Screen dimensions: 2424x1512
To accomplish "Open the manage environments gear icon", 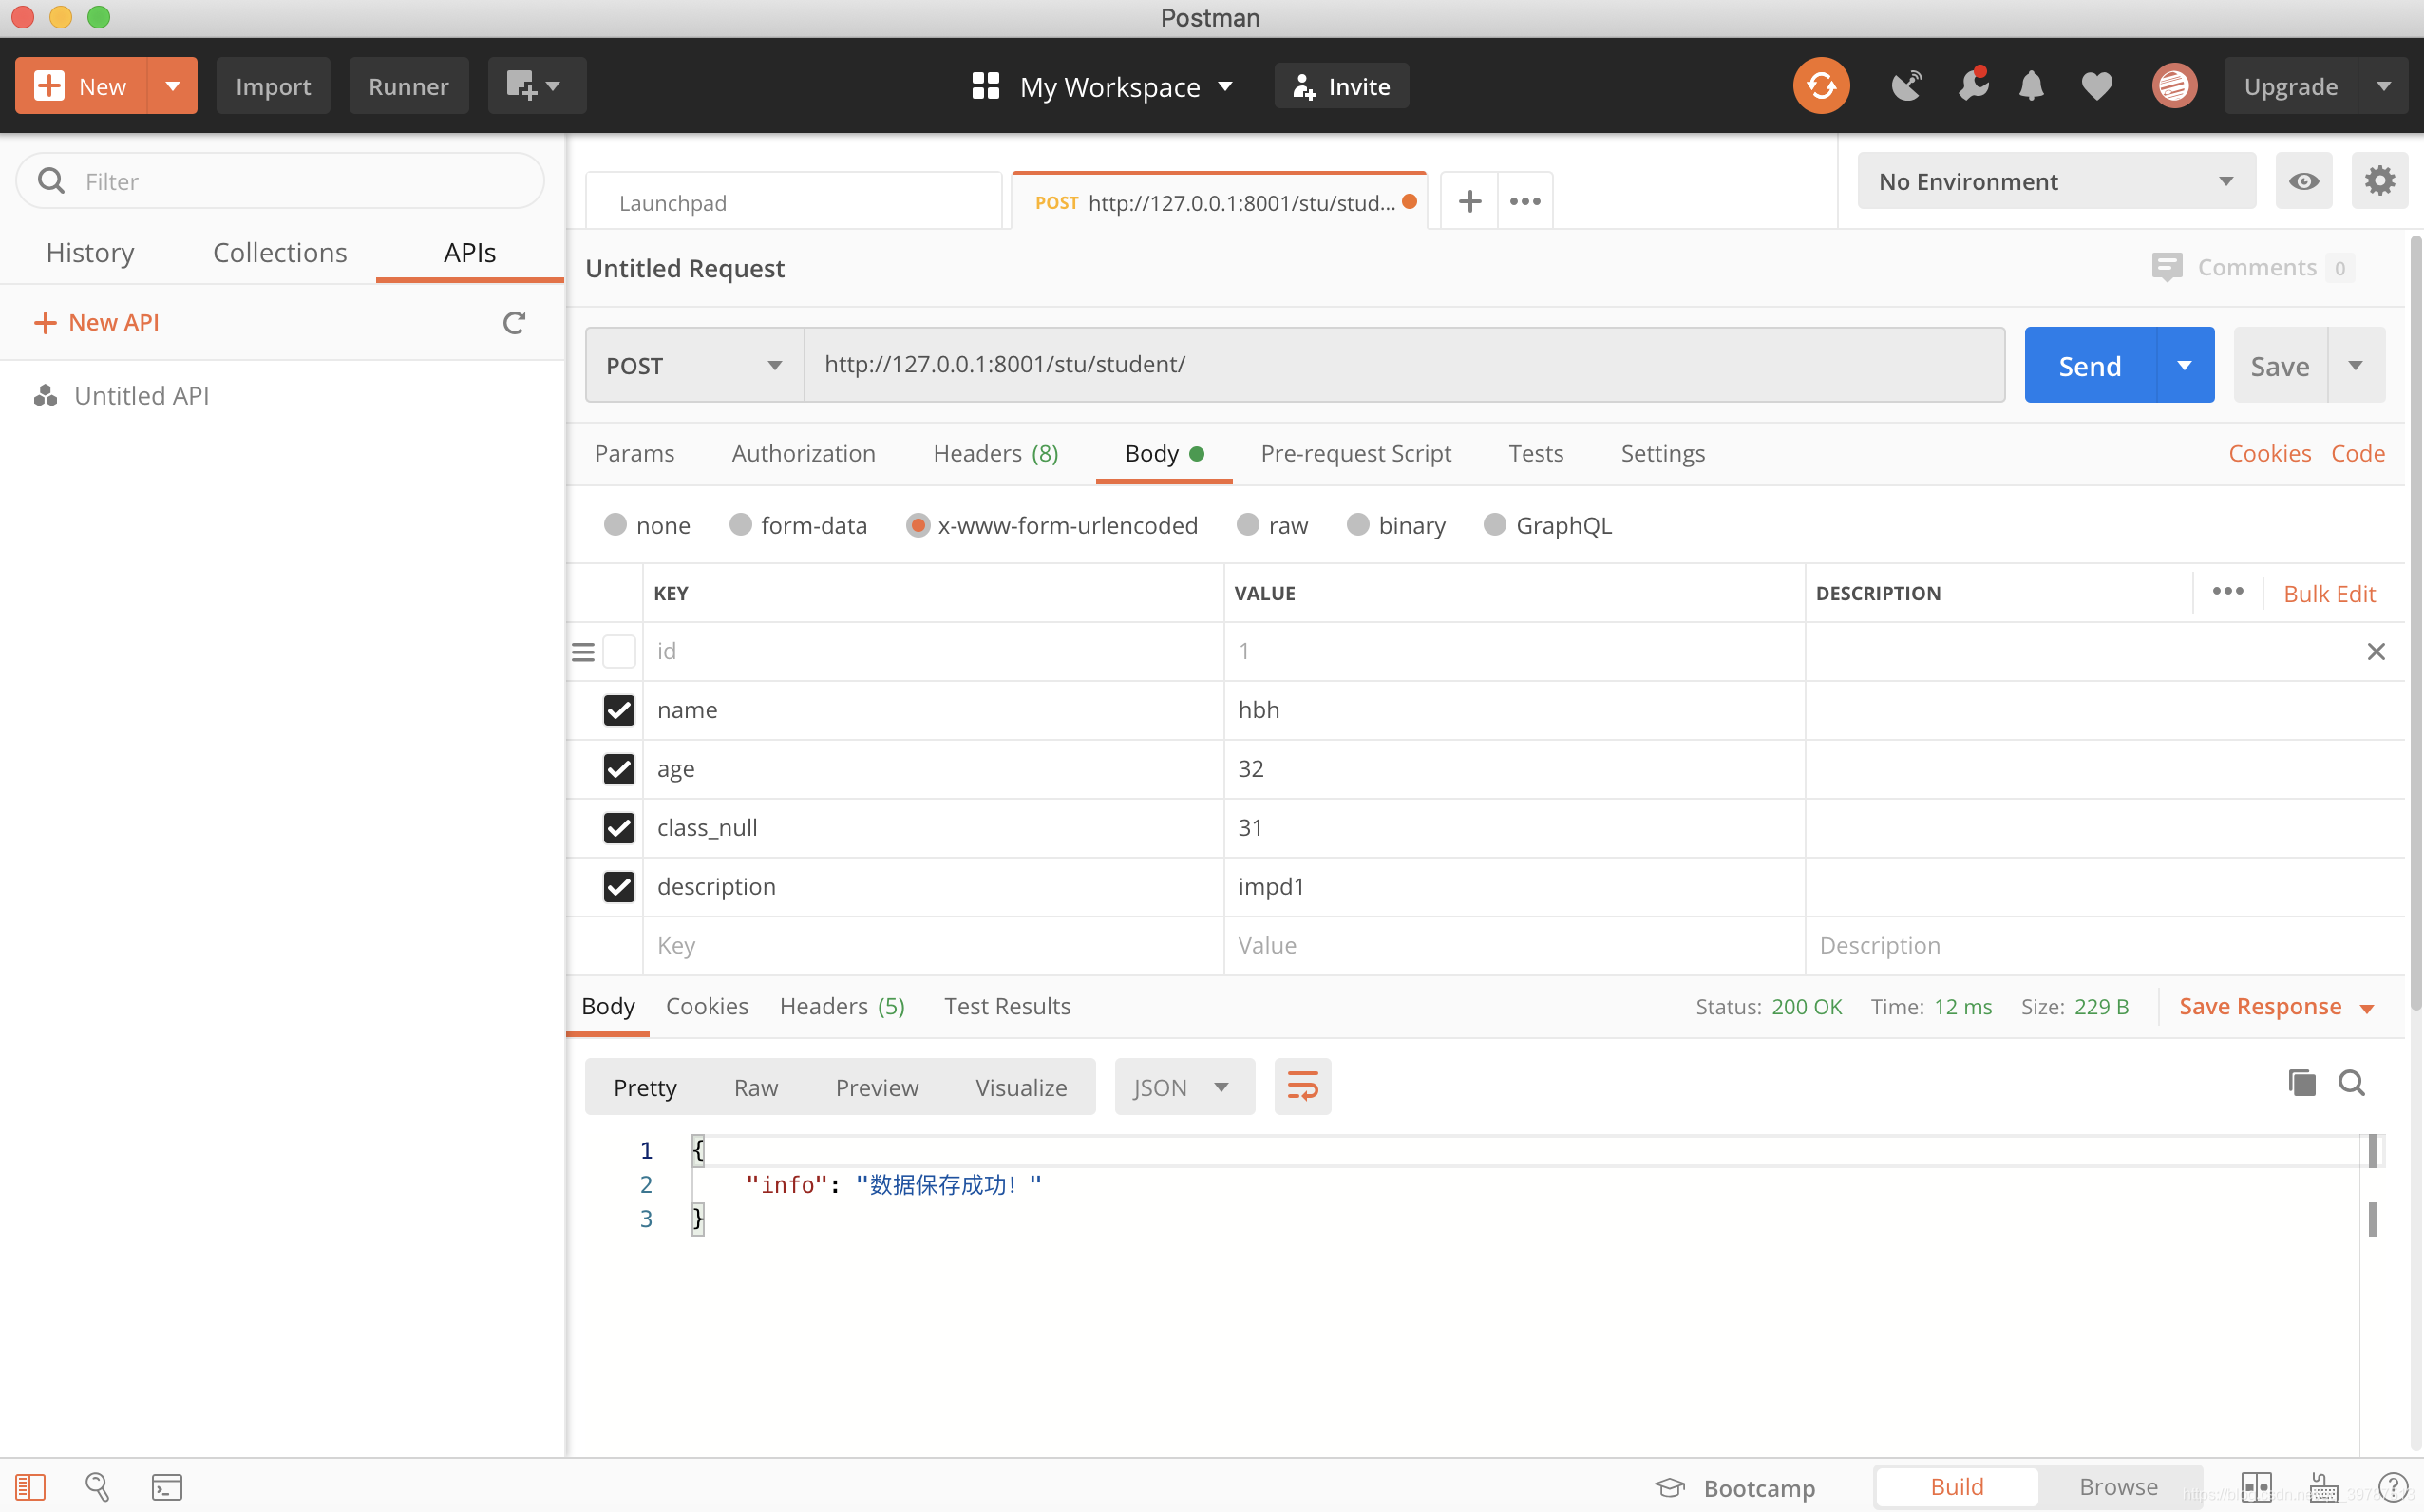I will (2379, 181).
